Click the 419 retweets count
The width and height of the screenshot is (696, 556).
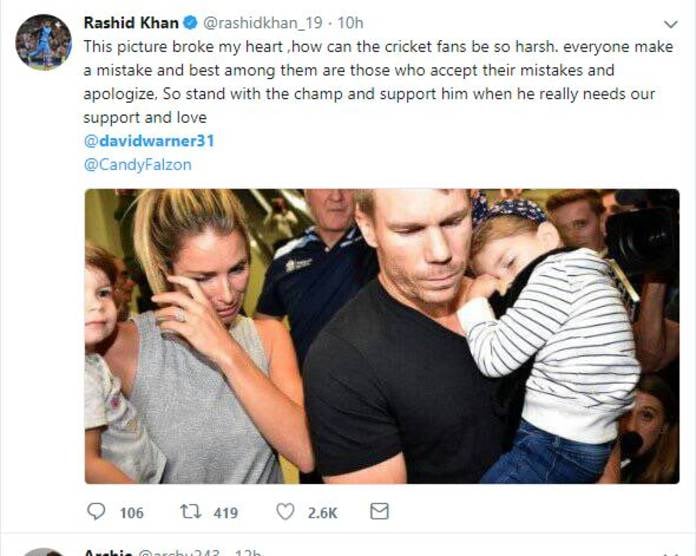pyautogui.click(x=225, y=513)
